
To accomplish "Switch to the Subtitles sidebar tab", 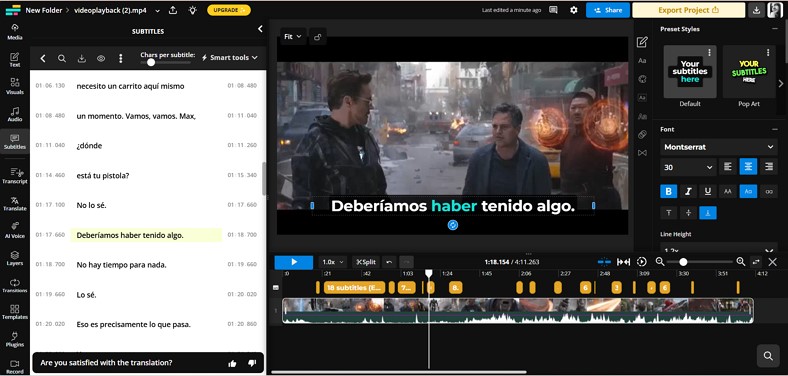I will 15,141.
